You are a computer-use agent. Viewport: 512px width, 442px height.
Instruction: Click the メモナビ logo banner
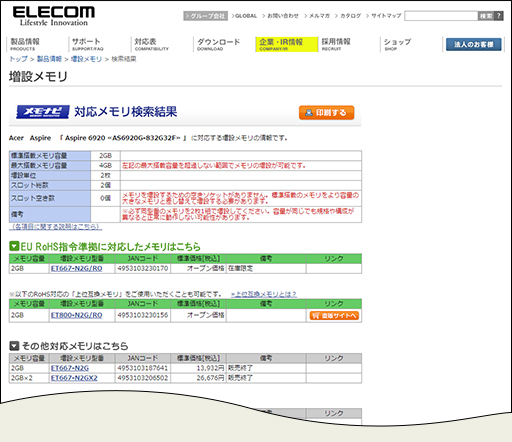click(x=43, y=112)
